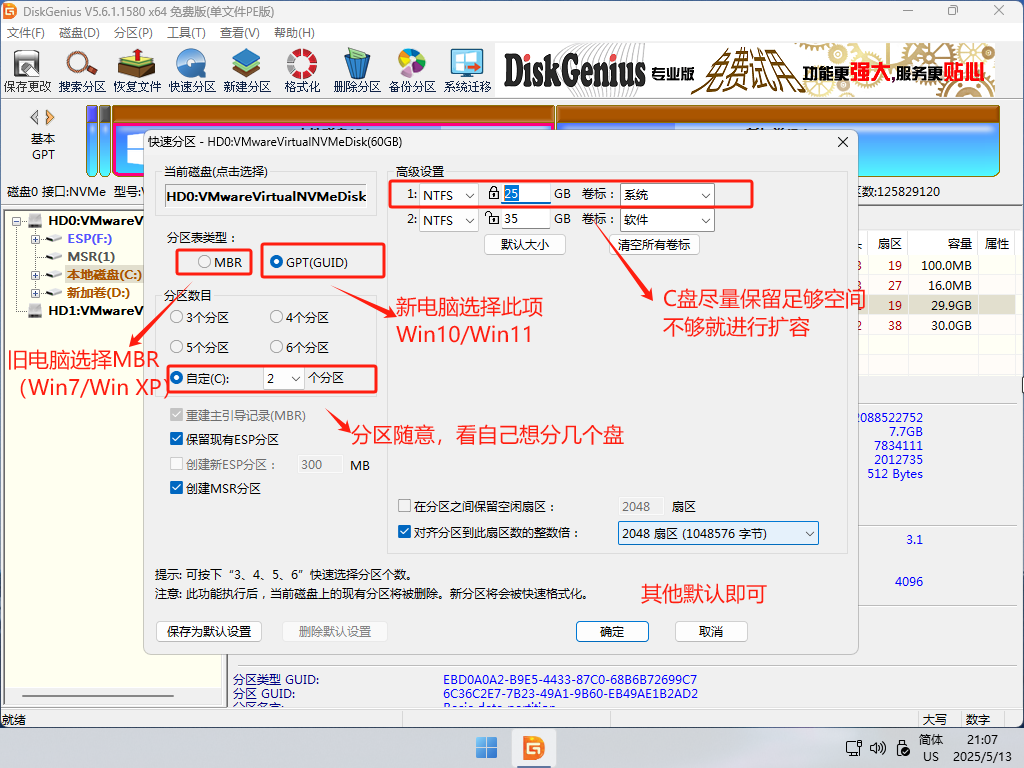
Task: Go to previous disk with left arrow
Action: [35, 117]
